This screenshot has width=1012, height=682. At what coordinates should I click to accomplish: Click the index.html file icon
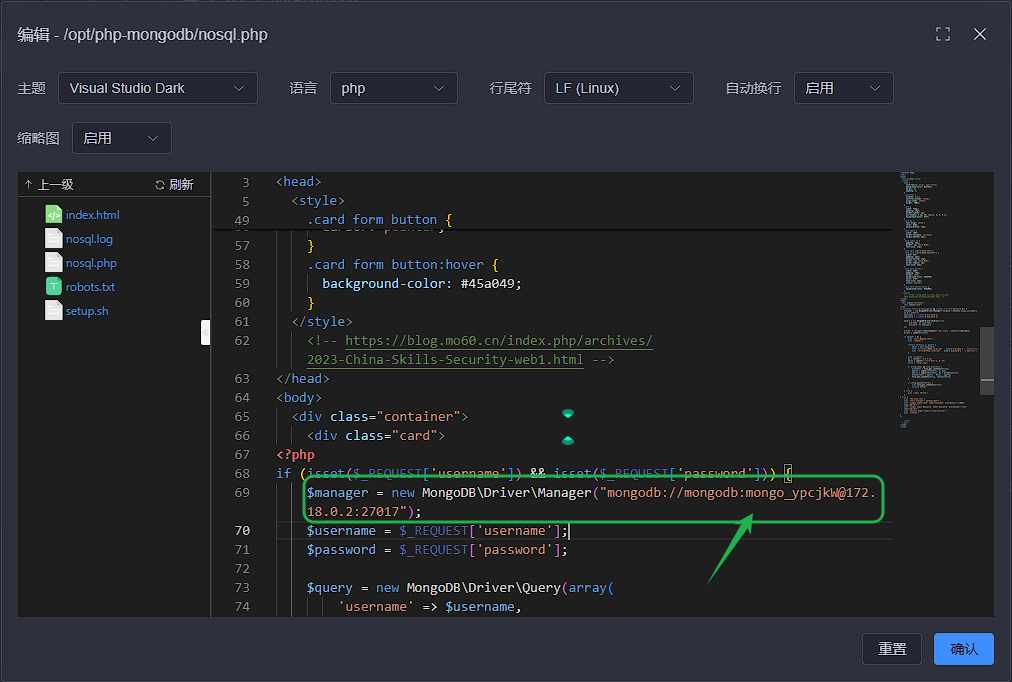(x=54, y=215)
